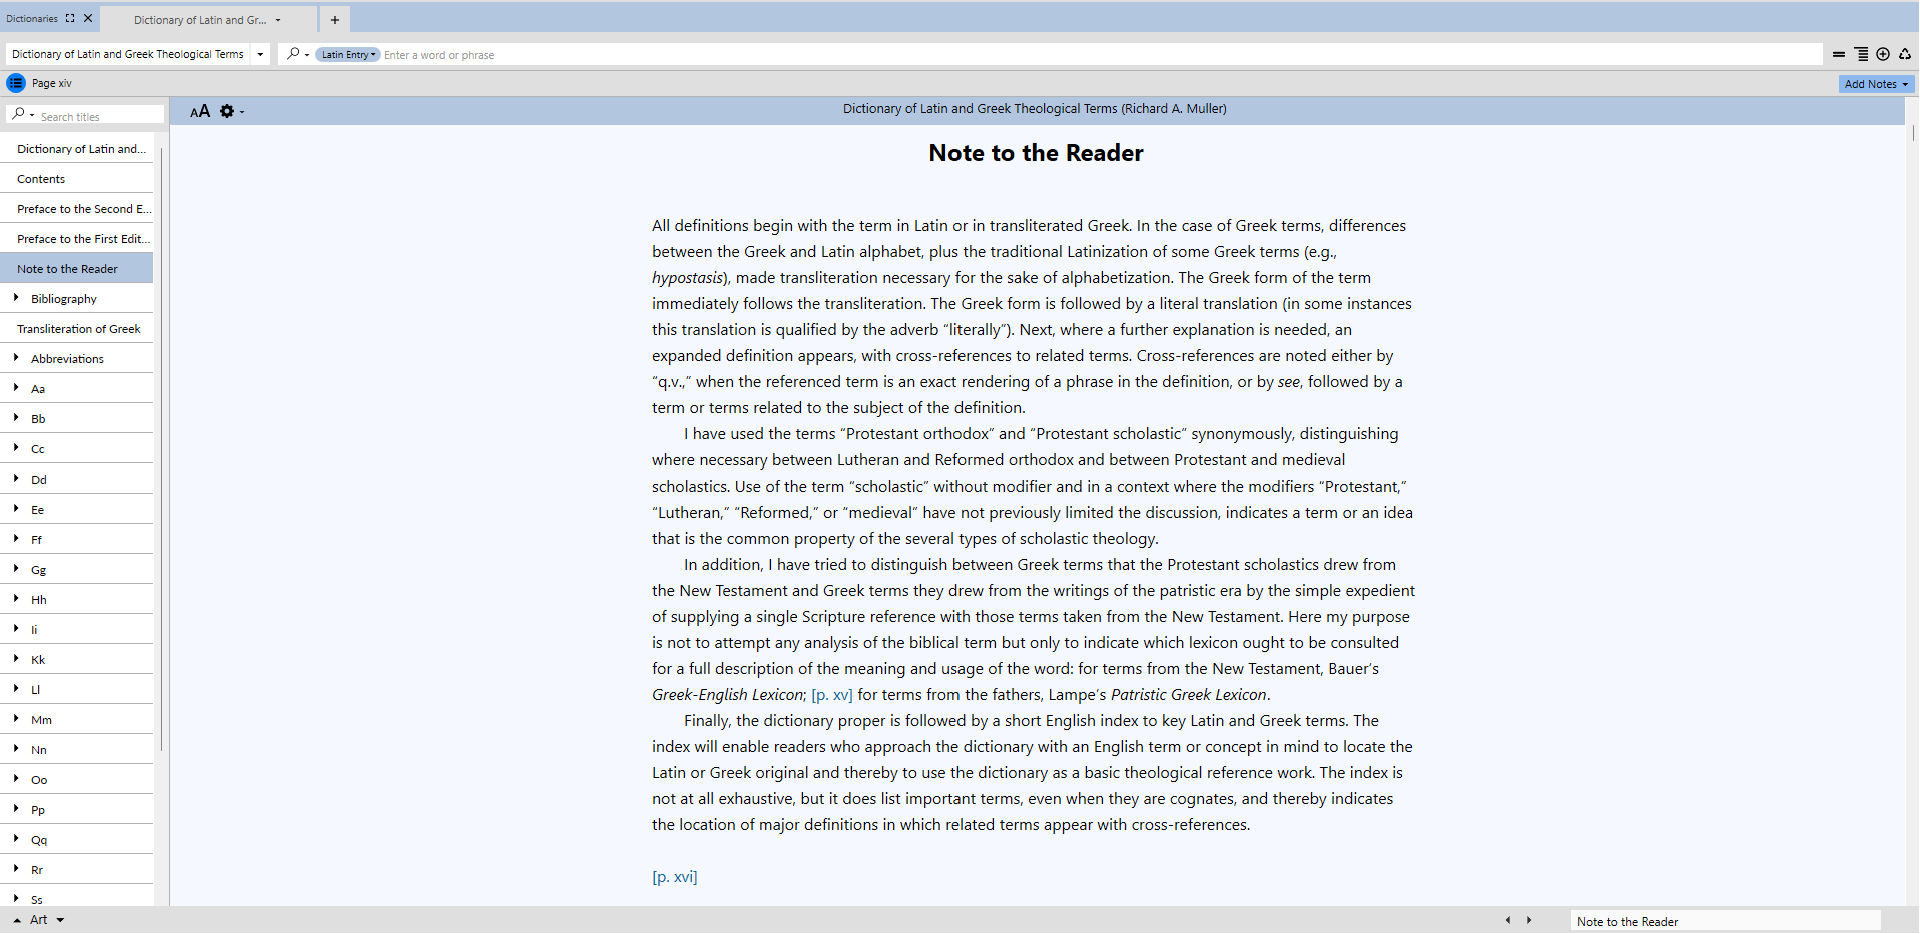Viewport: 1920px width, 934px height.
Task: Click the Note to the Reader heading
Action: coord(1036,153)
